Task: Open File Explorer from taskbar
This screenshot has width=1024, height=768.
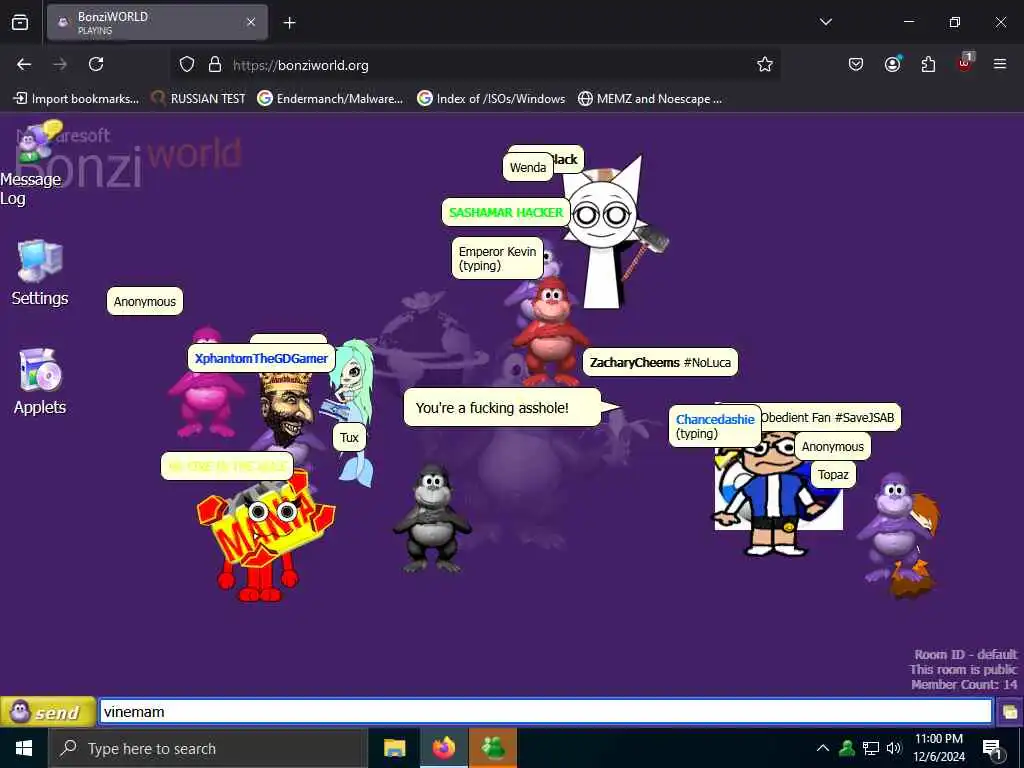Action: pyautogui.click(x=394, y=748)
